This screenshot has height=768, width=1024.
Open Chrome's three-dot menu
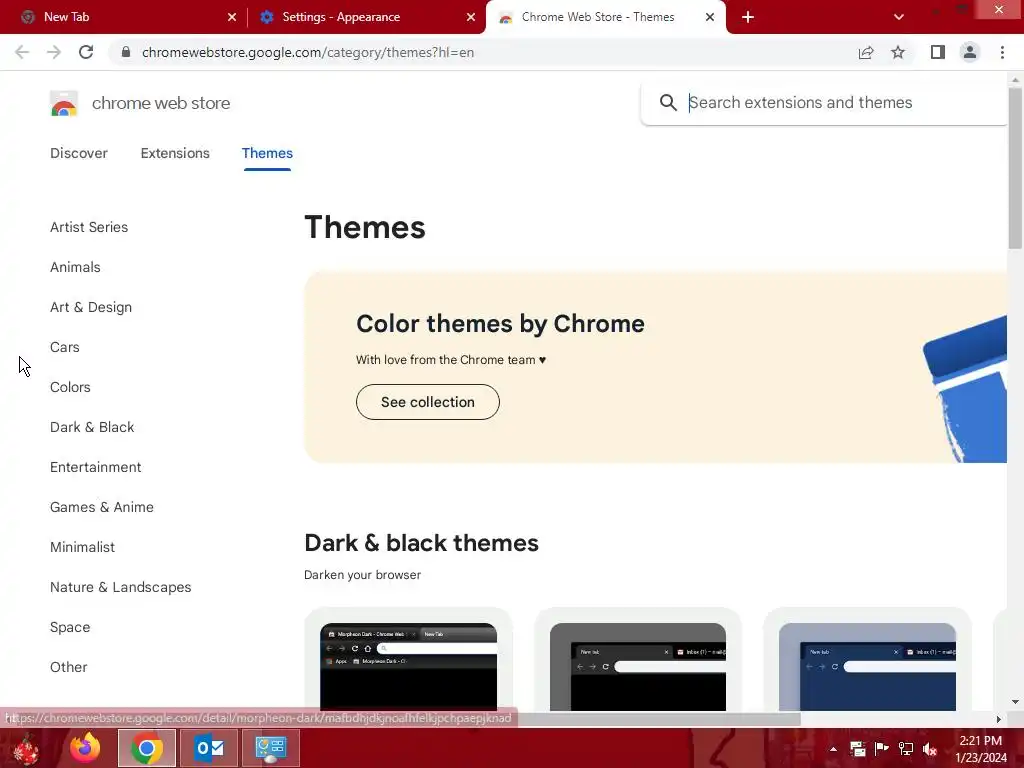click(1002, 52)
